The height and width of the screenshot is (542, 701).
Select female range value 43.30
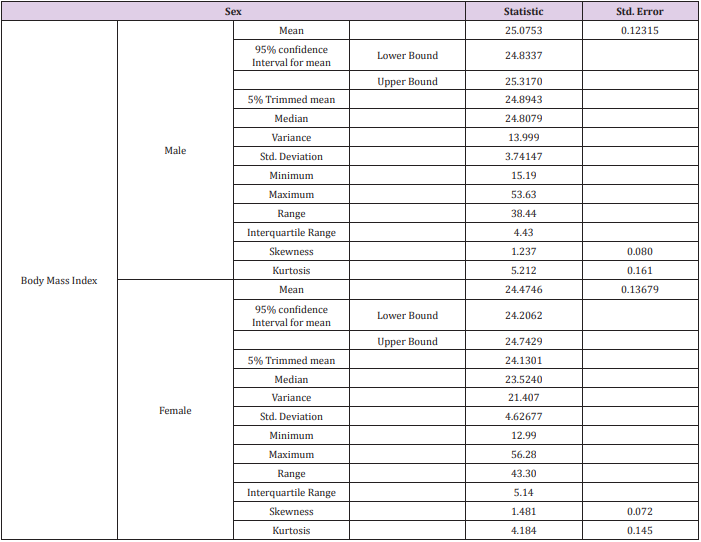point(524,473)
